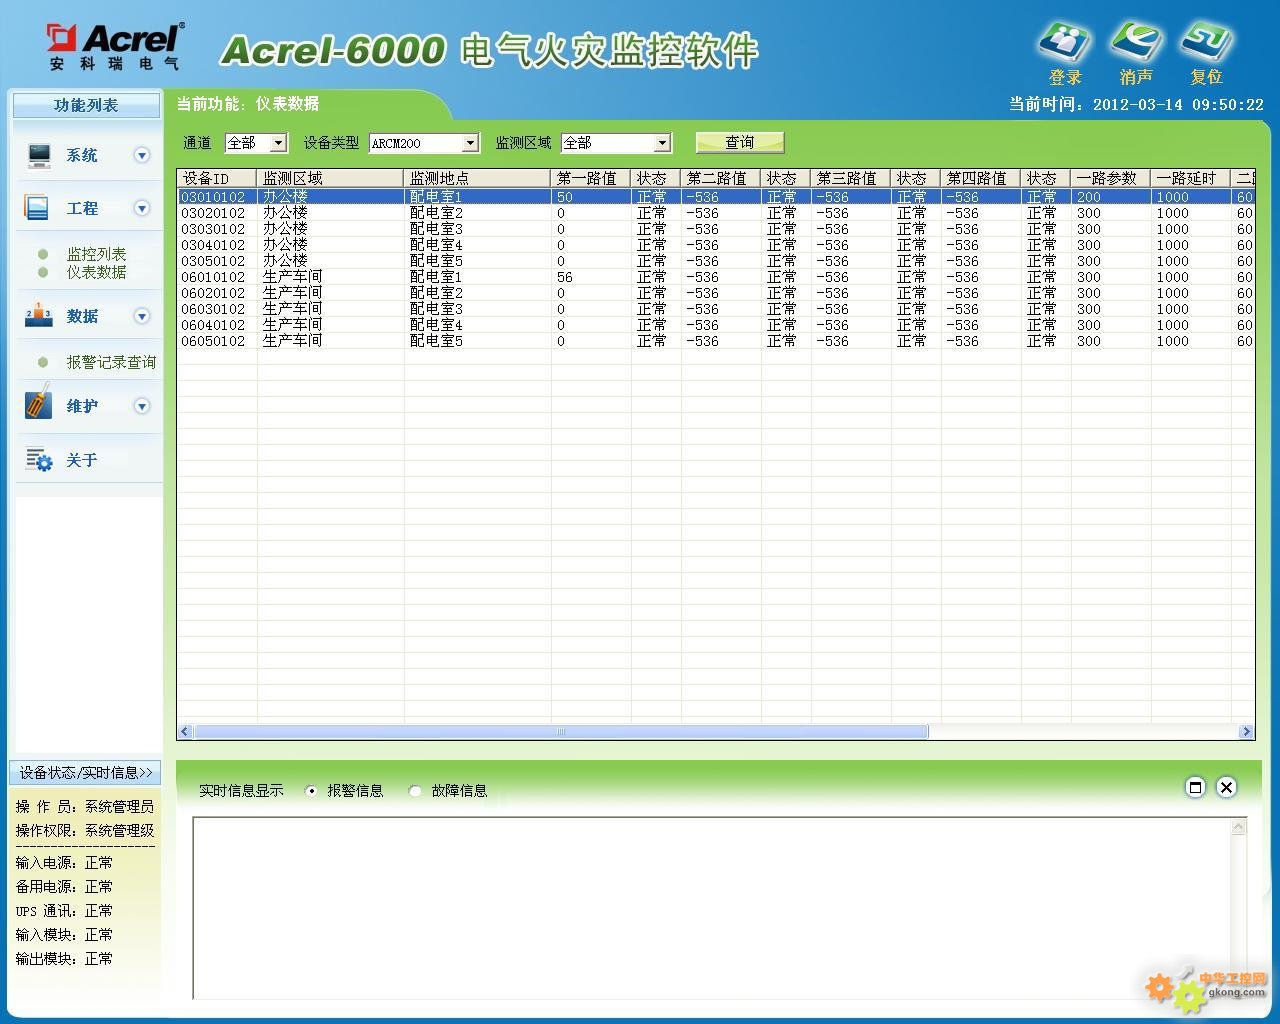This screenshot has width=1280, height=1024.
Task: Collapse the 工程 menu section
Action: [x=142, y=208]
